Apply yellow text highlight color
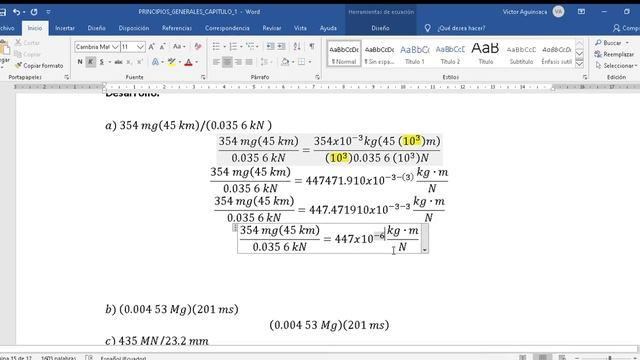This screenshot has height=360, width=640. point(172,62)
